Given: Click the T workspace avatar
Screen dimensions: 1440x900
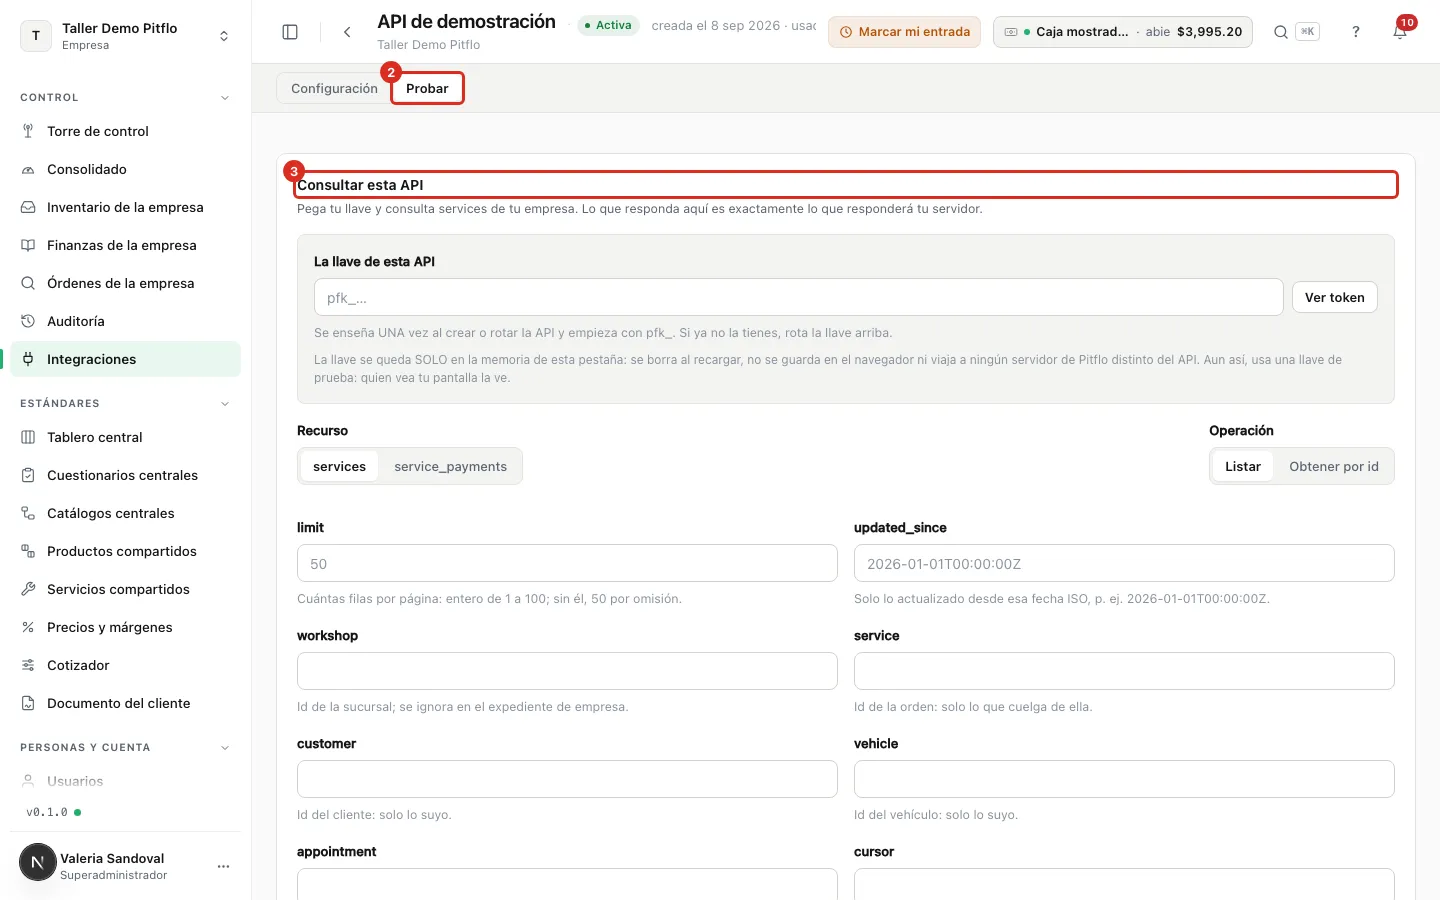Looking at the screenshot, I should click(x=36, y=36).
